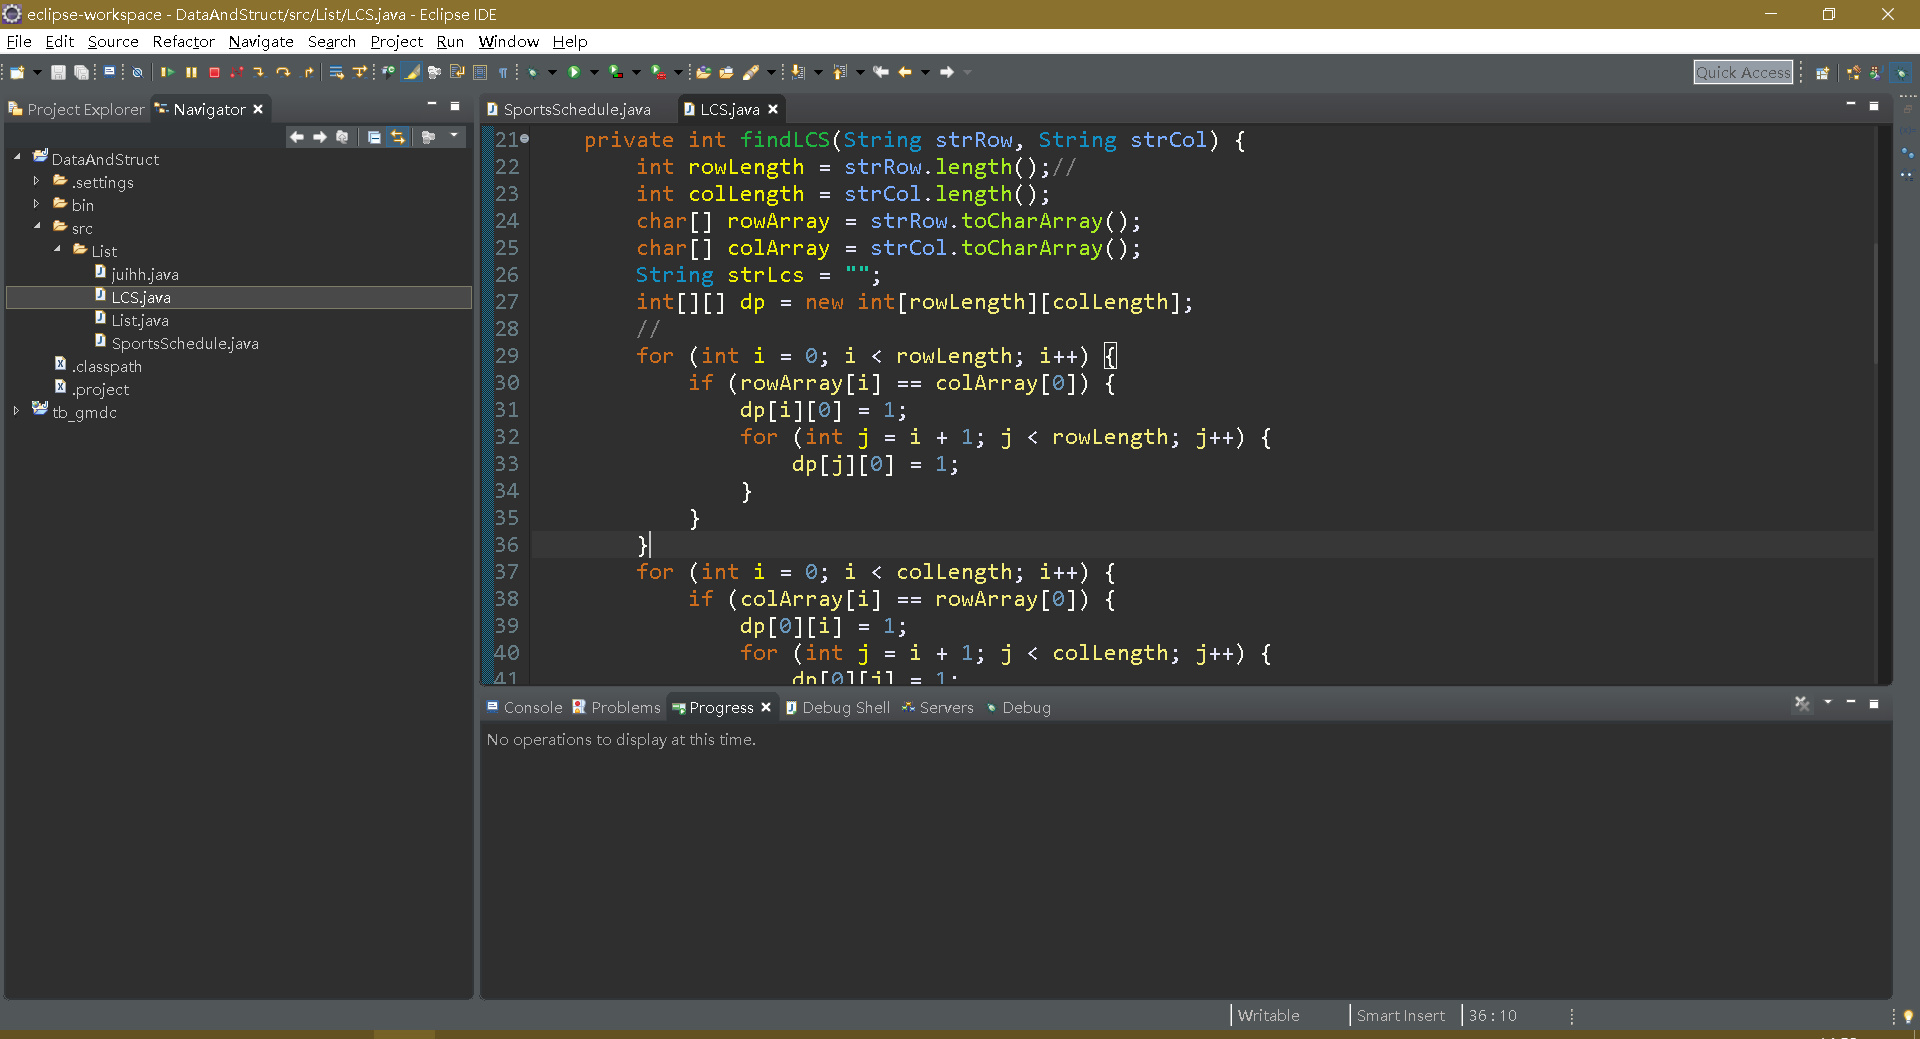
Task: Collapse the src folder
Action: 37,227
